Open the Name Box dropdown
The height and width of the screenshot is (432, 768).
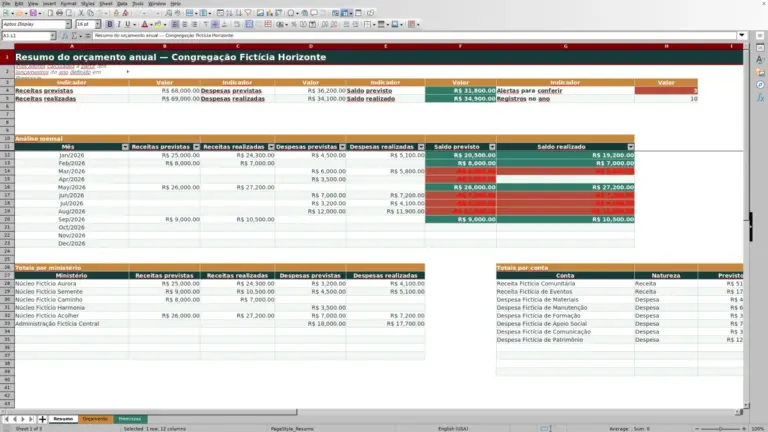pos(53,36)
